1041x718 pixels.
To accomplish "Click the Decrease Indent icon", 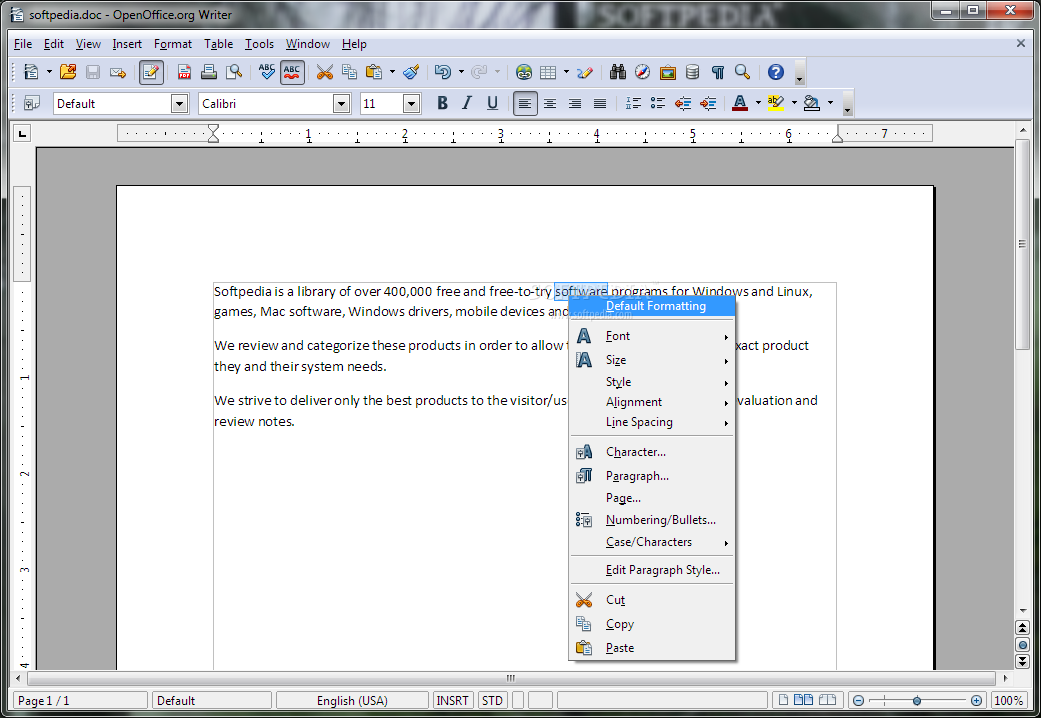I will click(x=682, y=103).
